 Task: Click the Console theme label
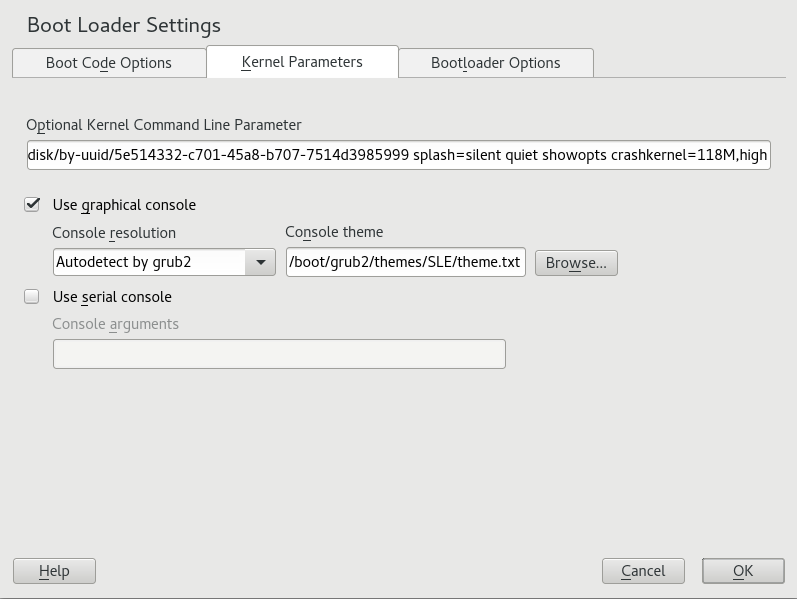click(x=334, y=232)
